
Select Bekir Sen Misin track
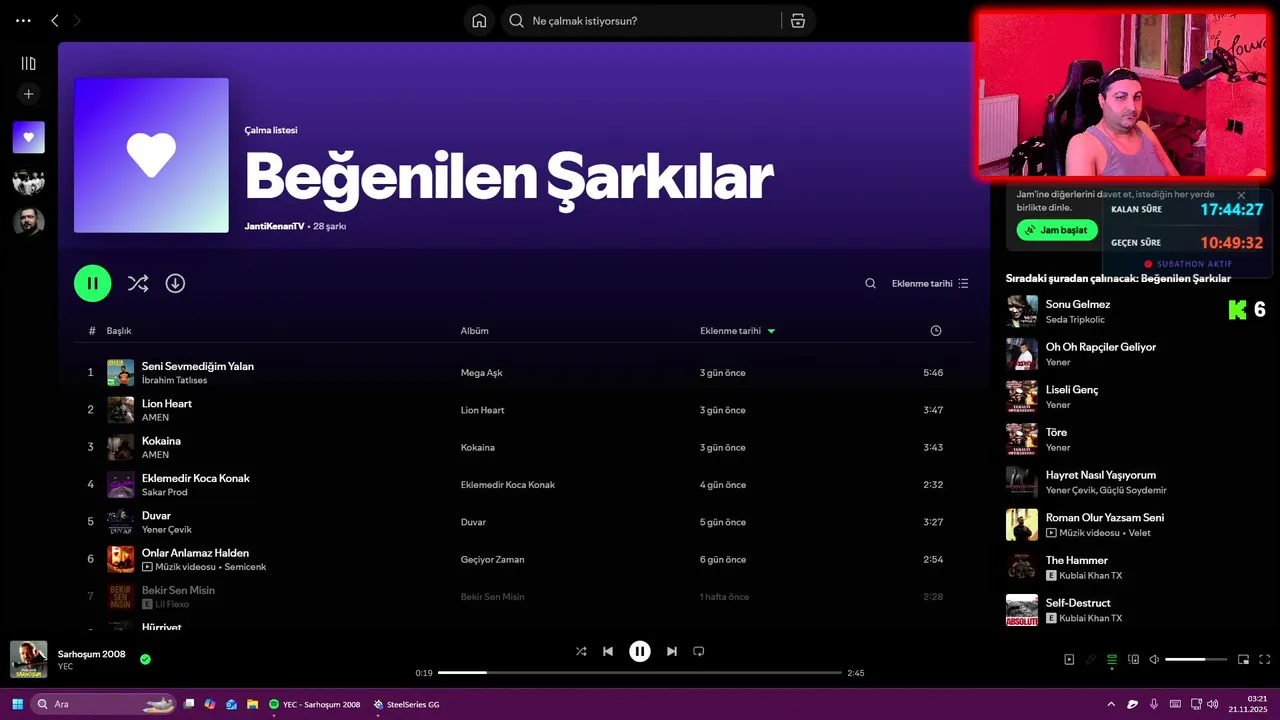pyautogui.click(x=524, y=596)
